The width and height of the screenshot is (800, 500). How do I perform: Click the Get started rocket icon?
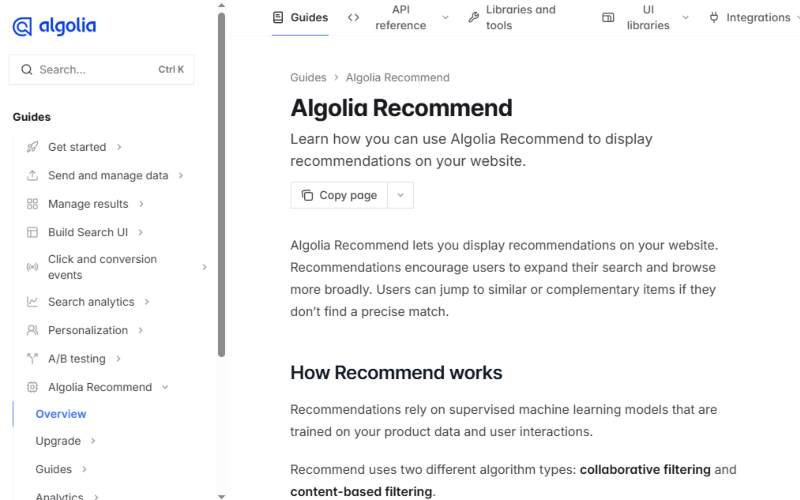click(x=32, y=147)
